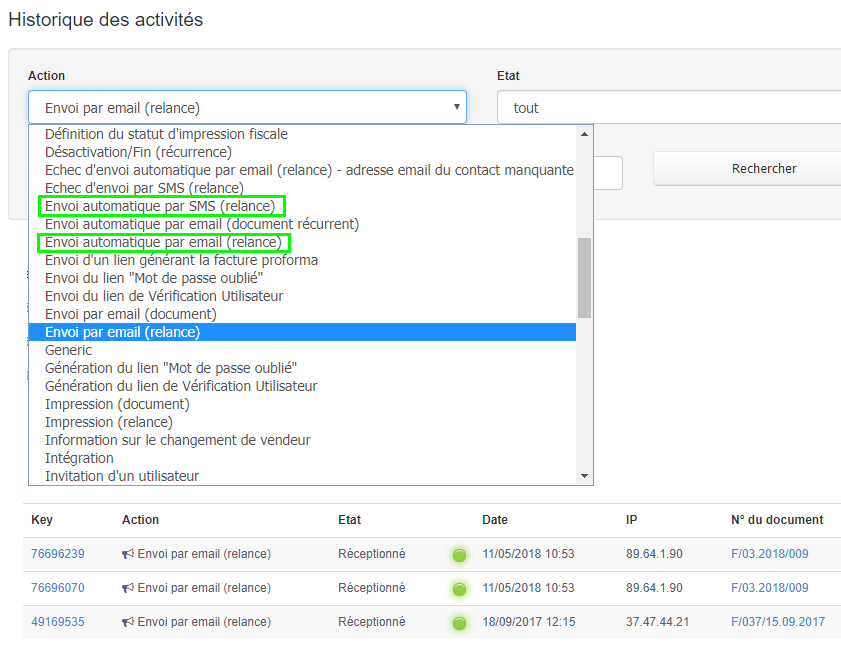Click the dropdown list scrollbar thumb
This screenshot has width=841, height=654.
[x=584, y=277]
